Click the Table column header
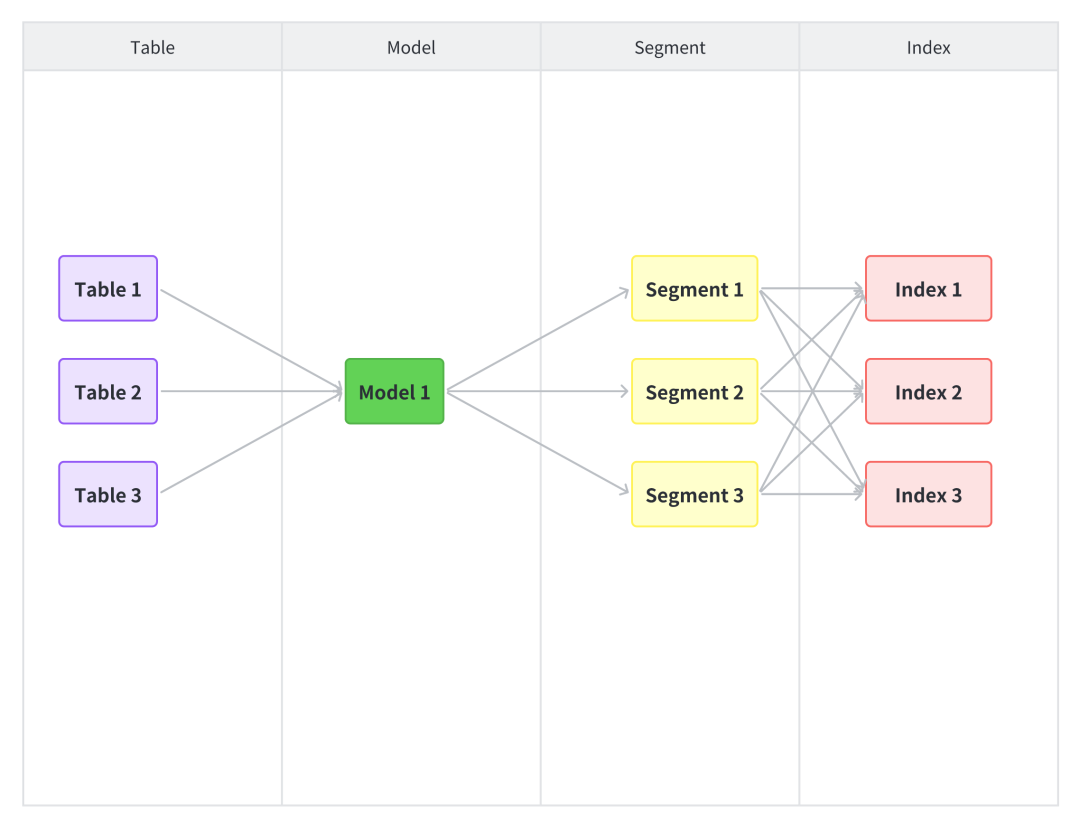The width and height of the screenshot is (1080, 828). [x=152, y=47]
